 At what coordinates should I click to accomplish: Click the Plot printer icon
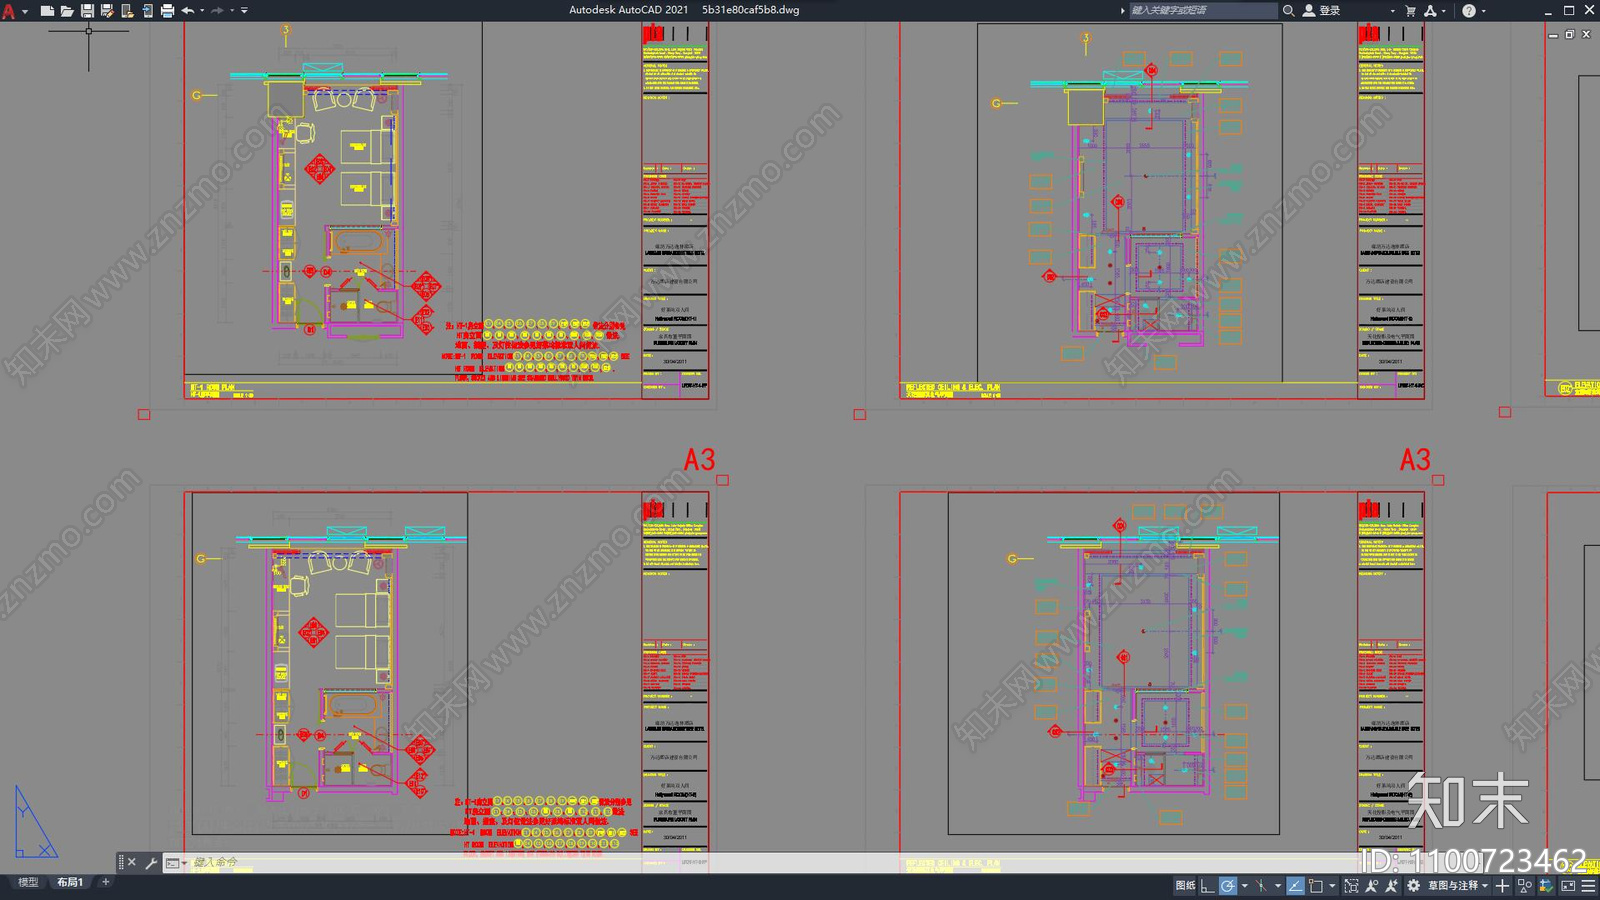tap(167, 11)
